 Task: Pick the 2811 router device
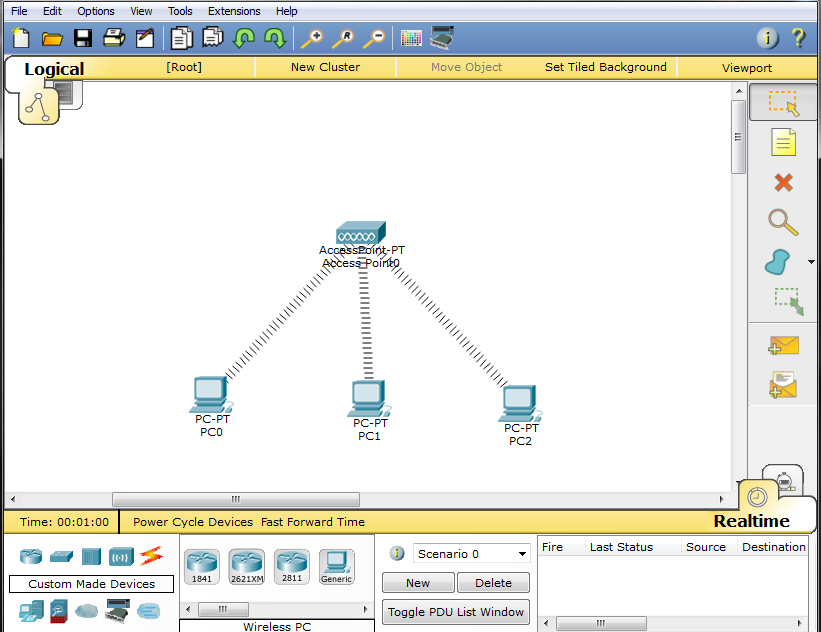point(292,566)
